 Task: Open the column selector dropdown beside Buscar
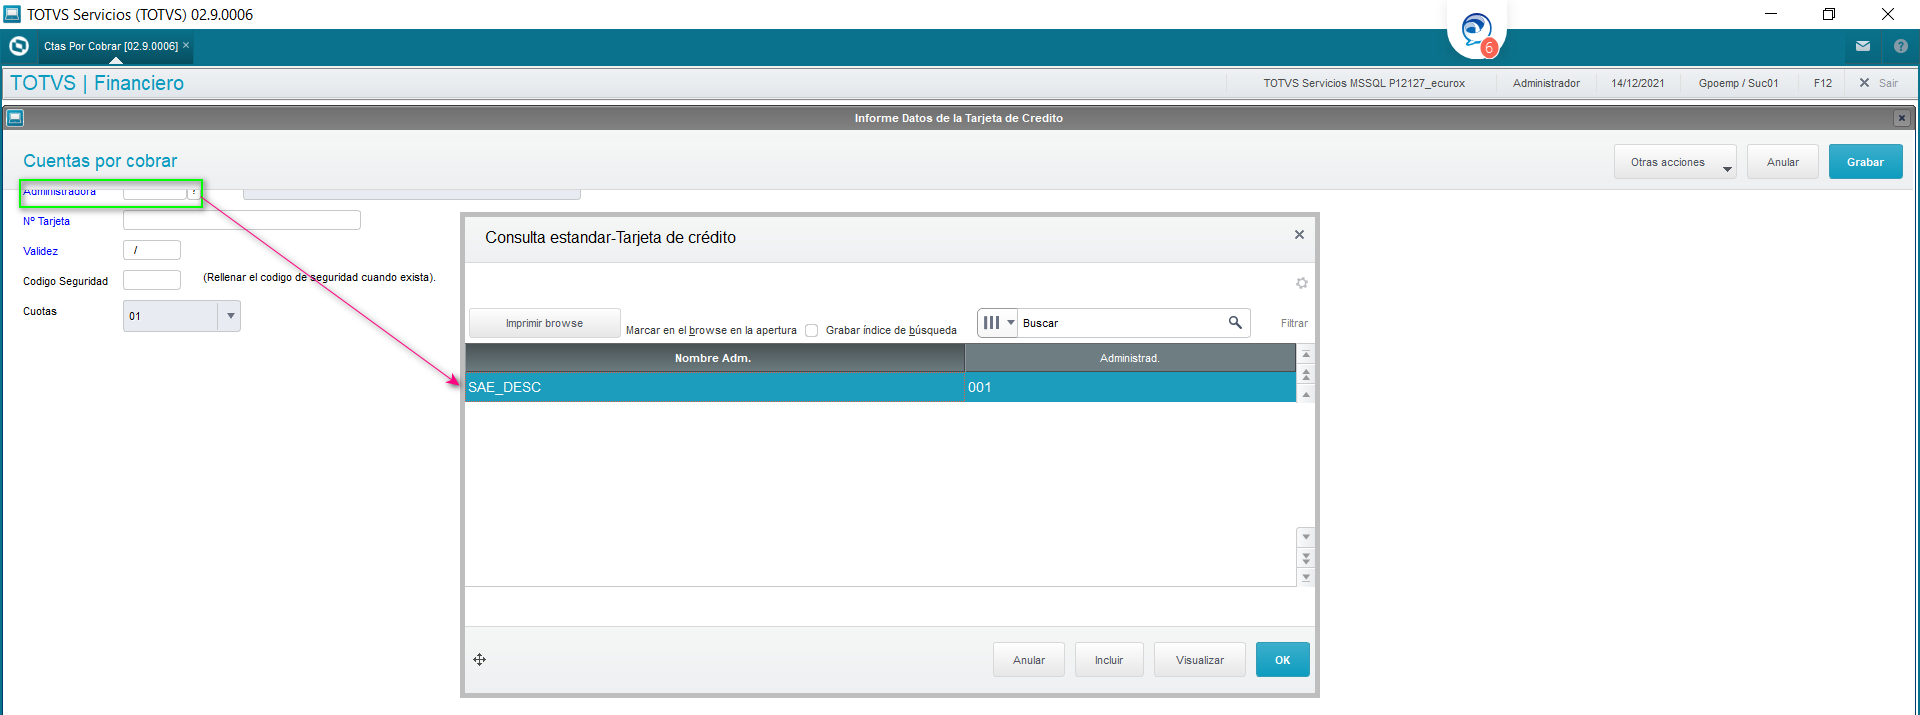pos(998,322)
